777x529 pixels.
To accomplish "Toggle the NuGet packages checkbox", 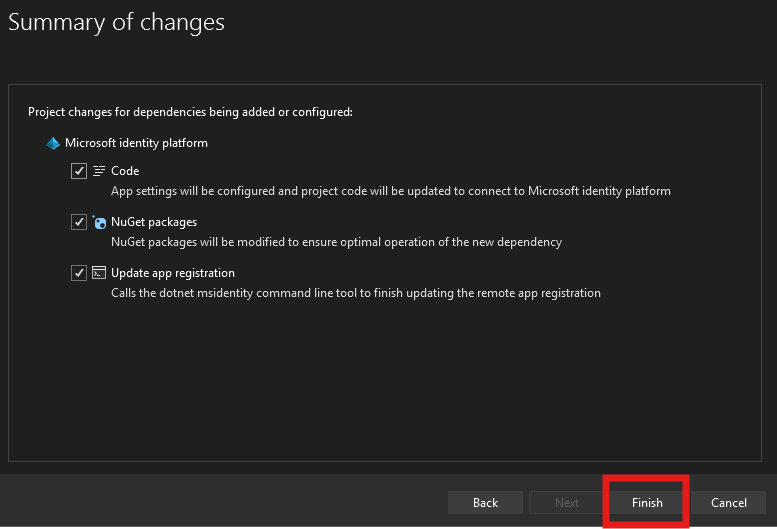I will [x=79, y=222].
